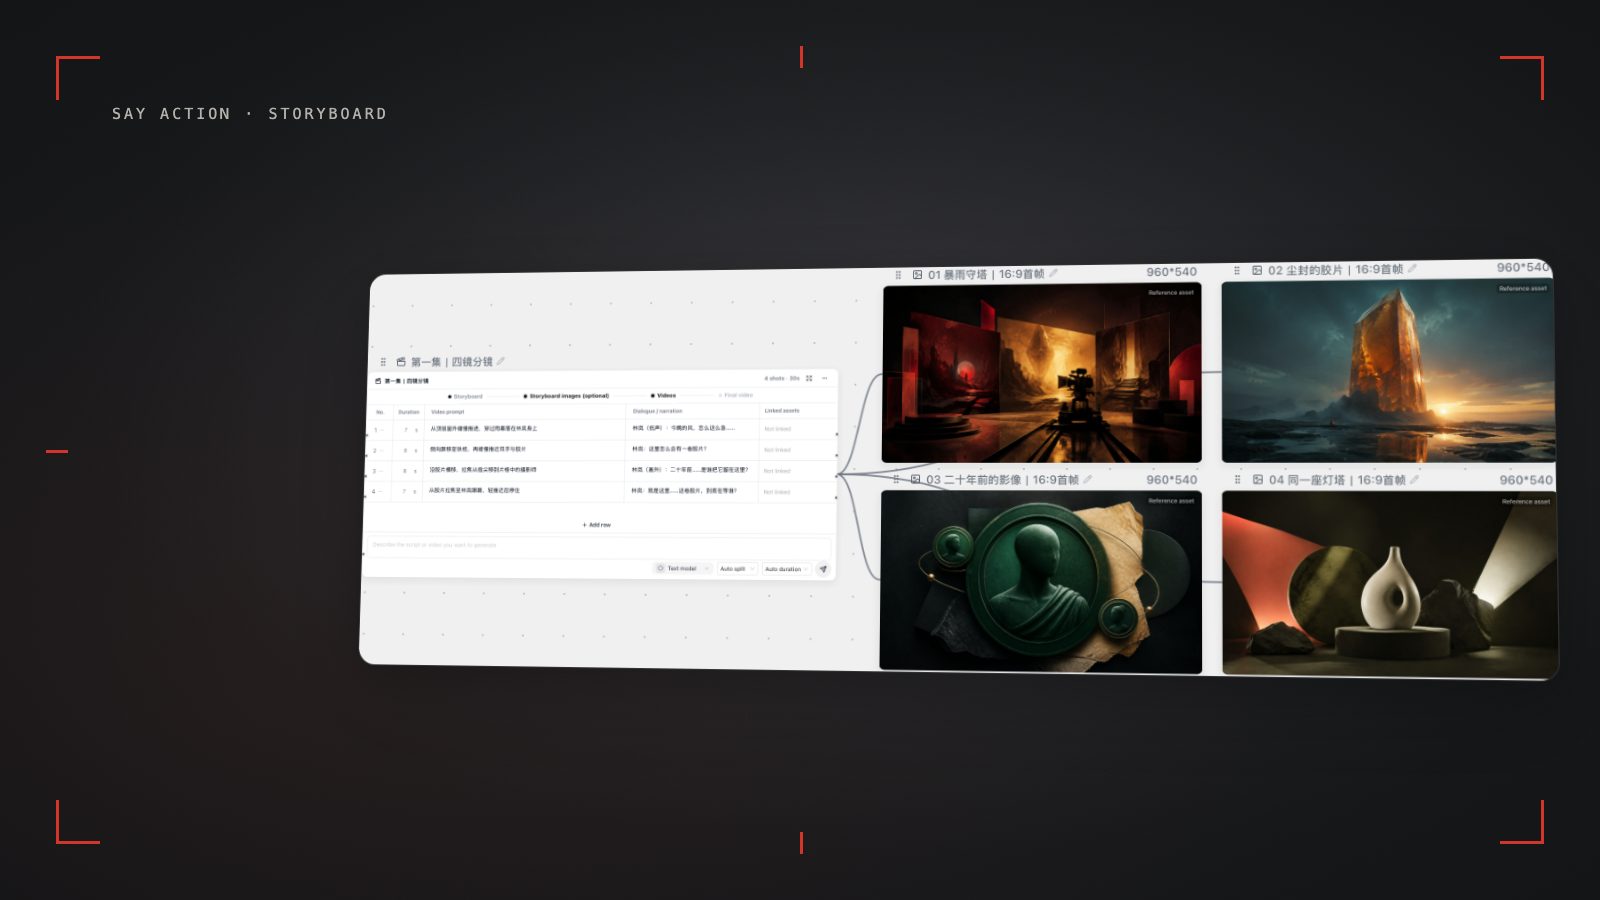Click the script description input field

[598, 545]
